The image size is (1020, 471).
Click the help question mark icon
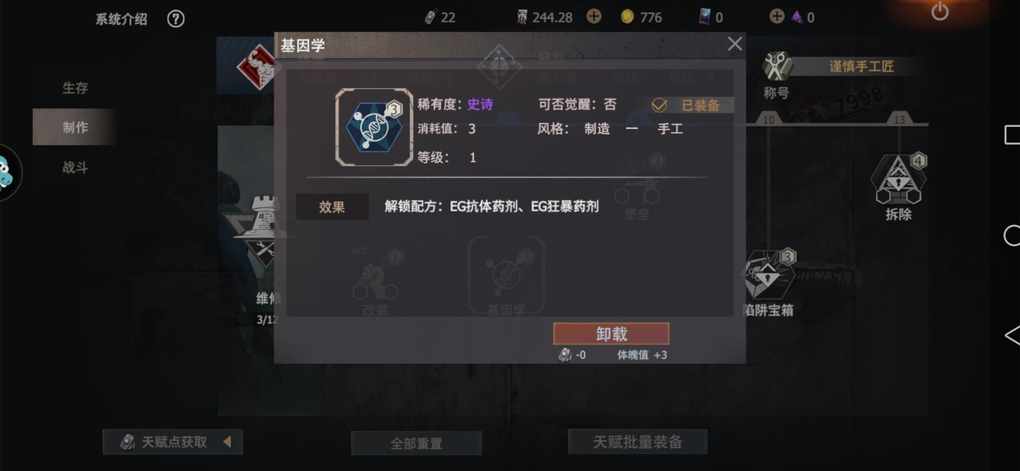tap(176, 19)
